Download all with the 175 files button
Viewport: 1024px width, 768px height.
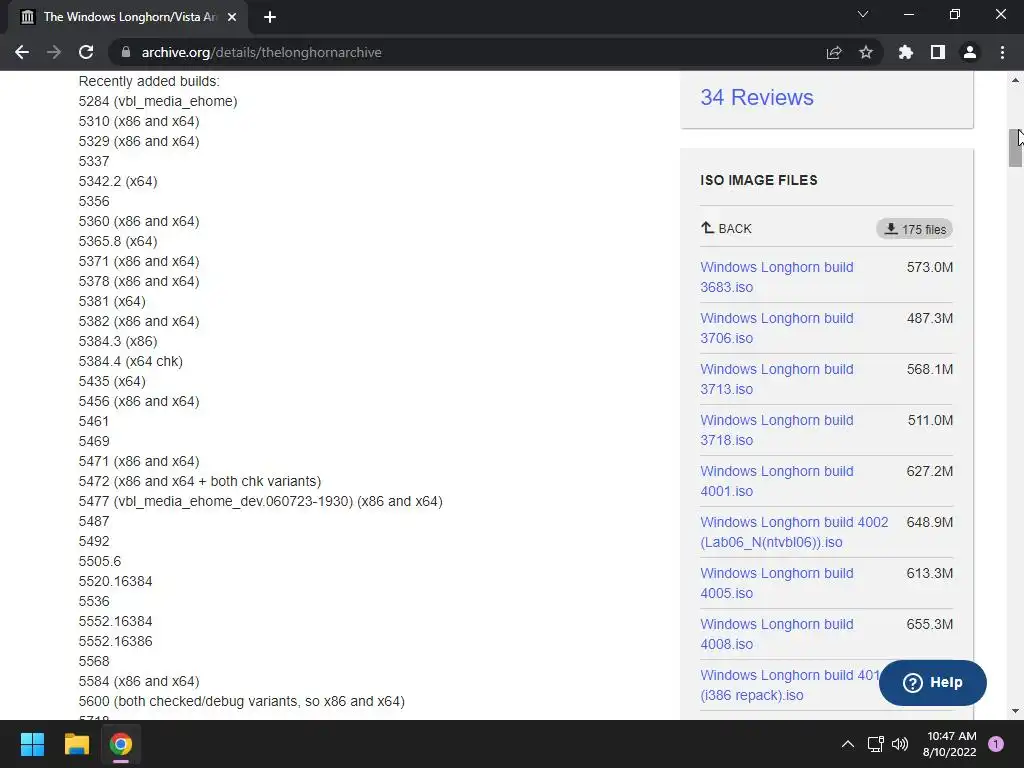pos(914,229)
